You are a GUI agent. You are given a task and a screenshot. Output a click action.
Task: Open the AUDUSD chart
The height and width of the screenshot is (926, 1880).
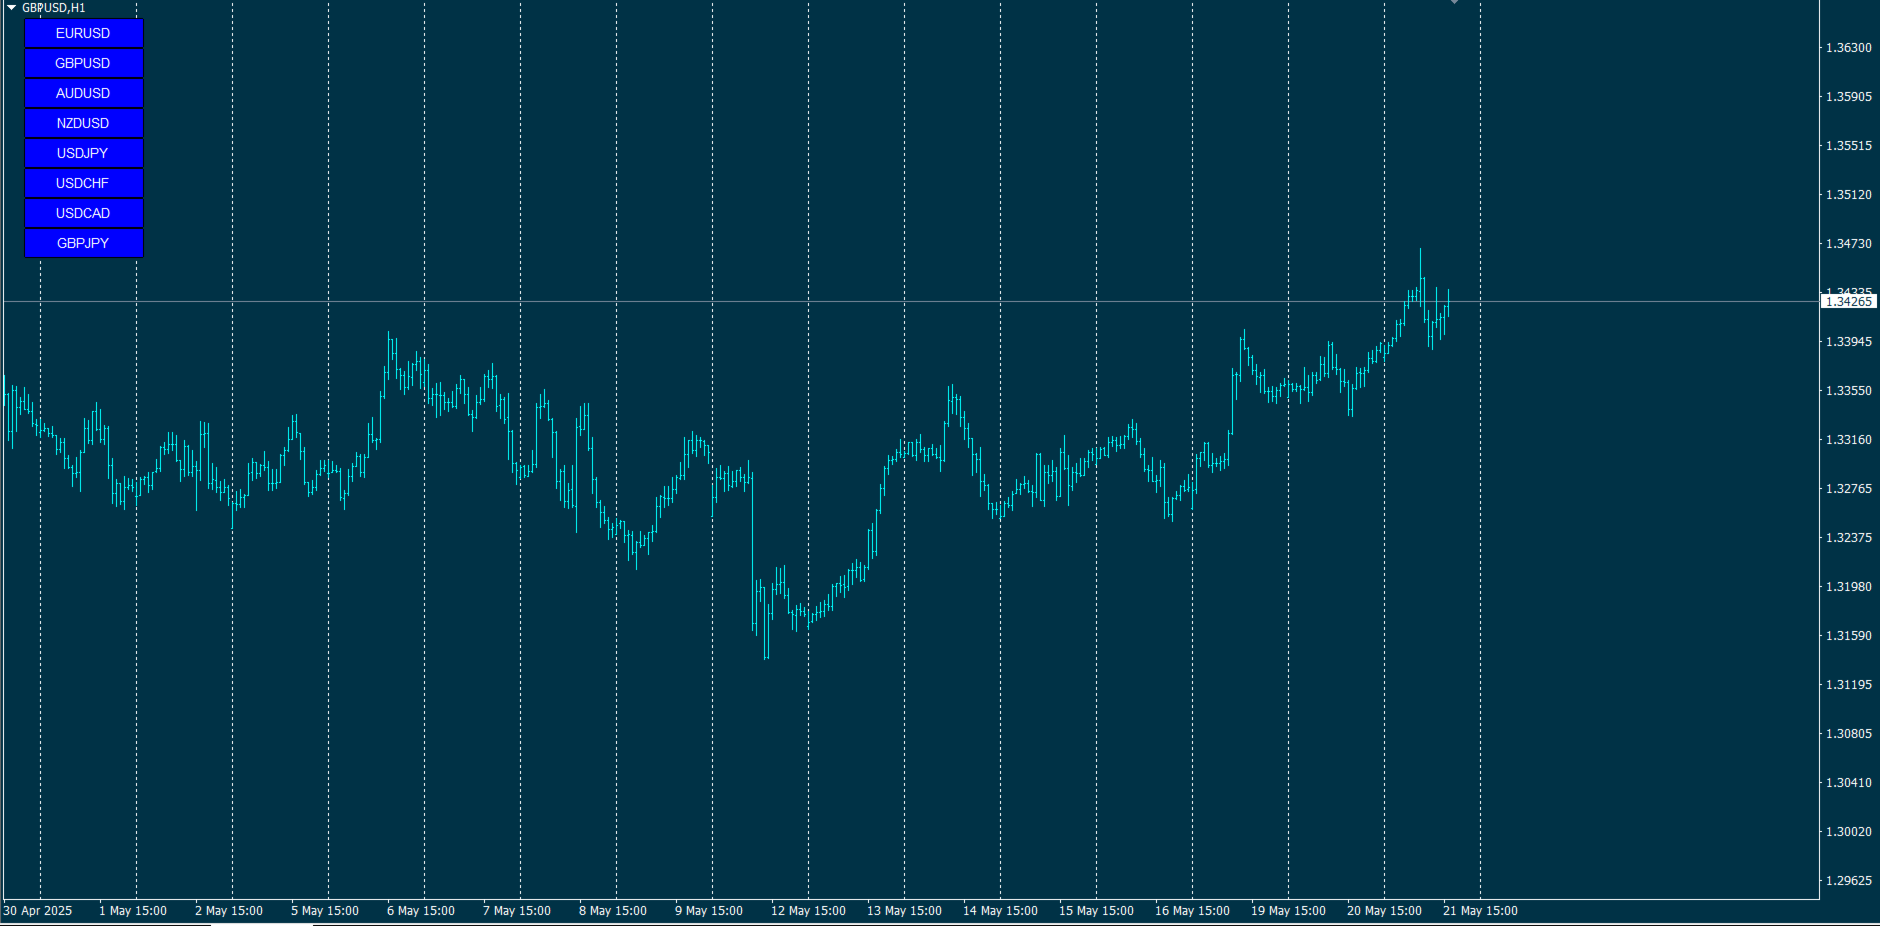83,93
